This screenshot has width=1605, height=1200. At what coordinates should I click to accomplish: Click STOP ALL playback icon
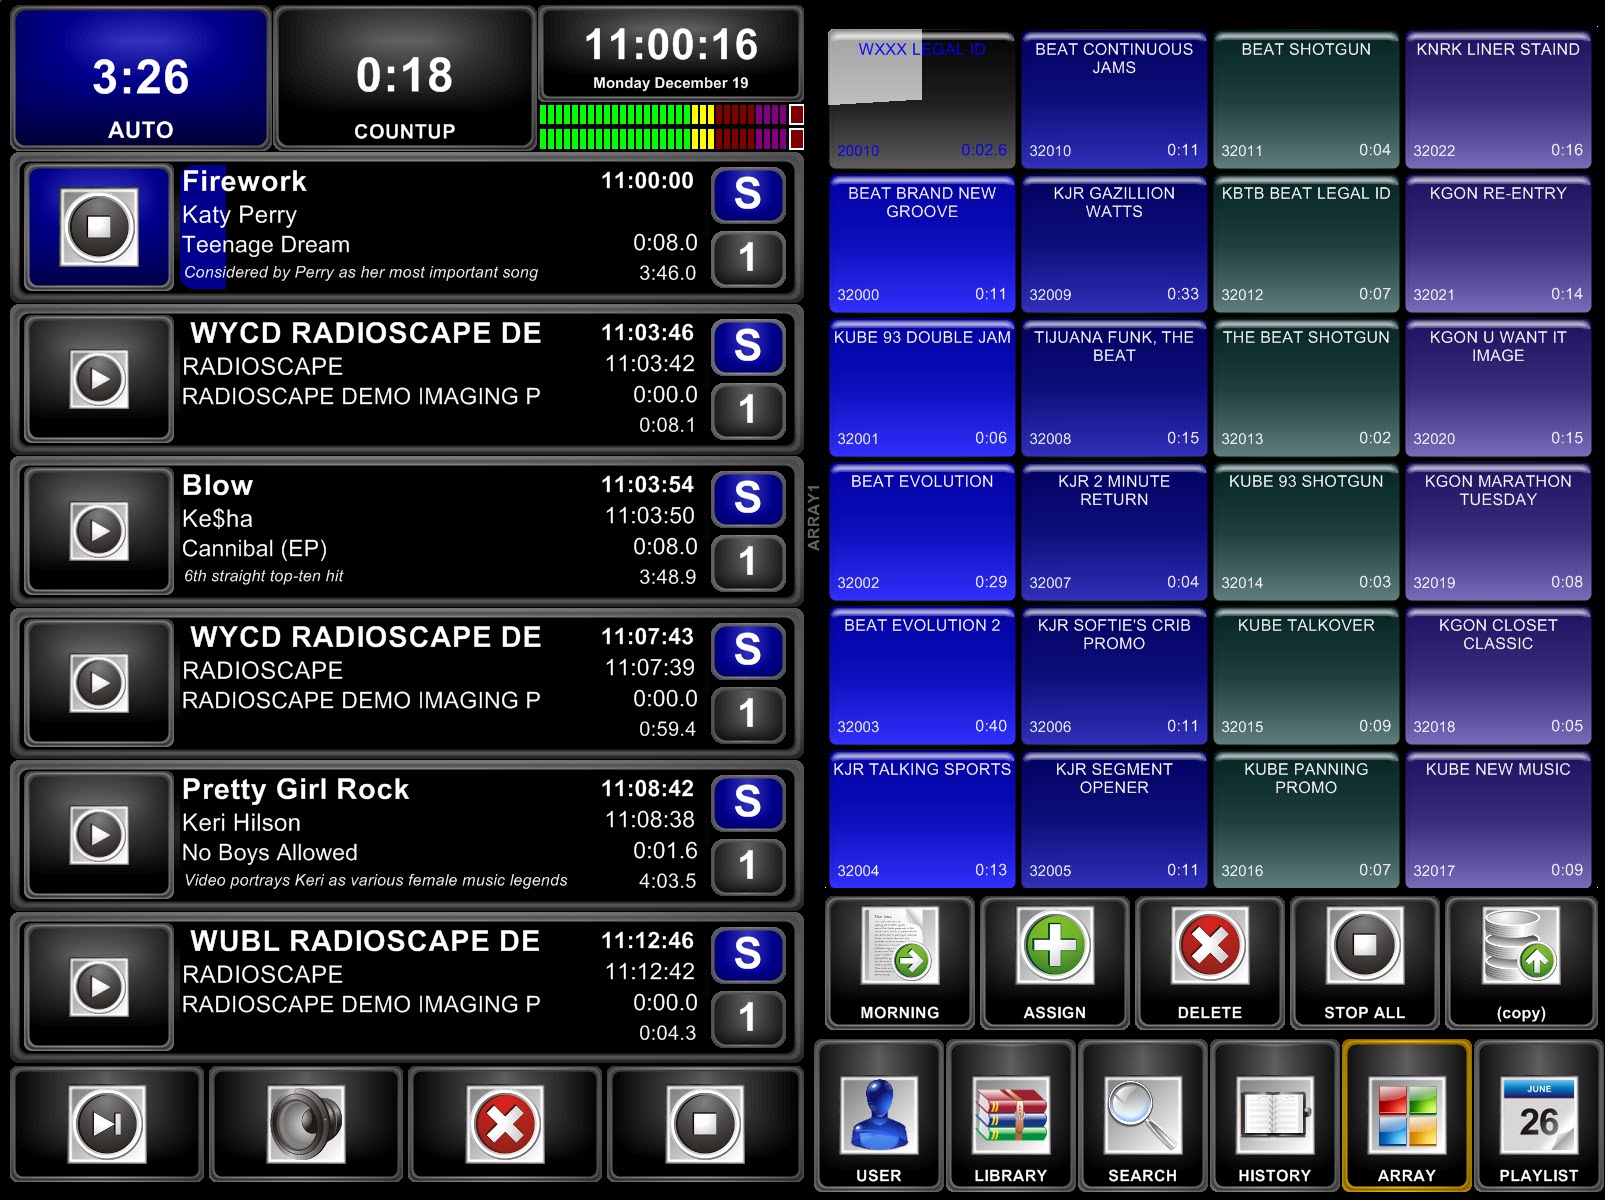(1365, 963)
